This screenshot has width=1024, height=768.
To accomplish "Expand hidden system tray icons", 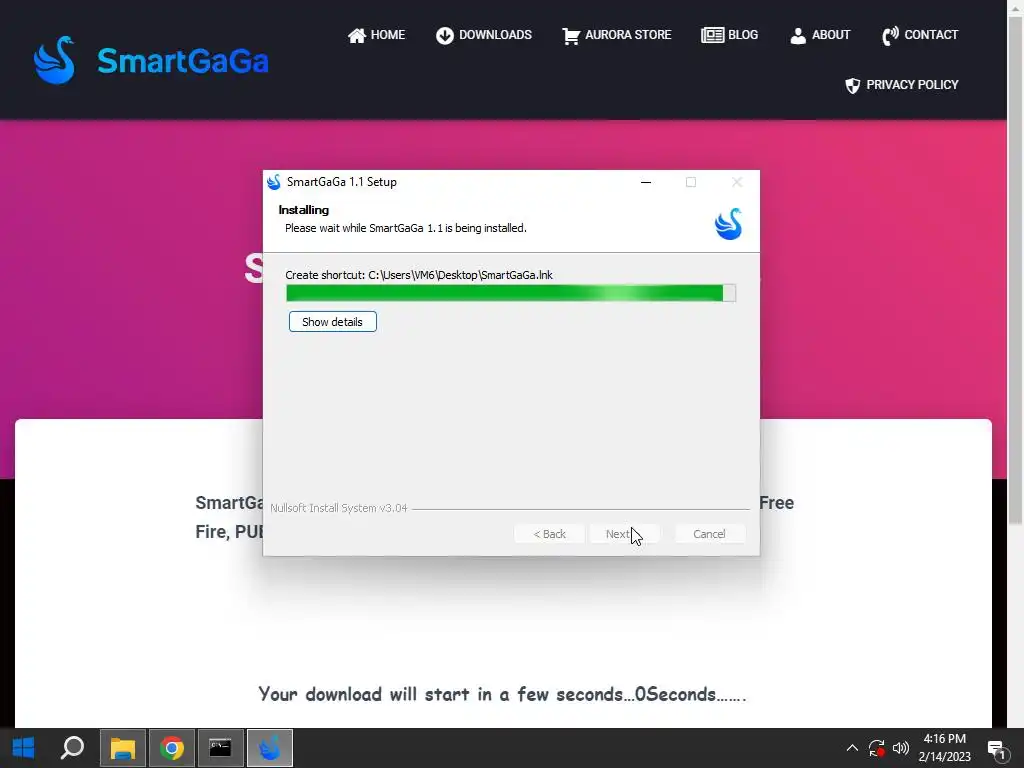I will pyautogui.click(x=852, y=748).
